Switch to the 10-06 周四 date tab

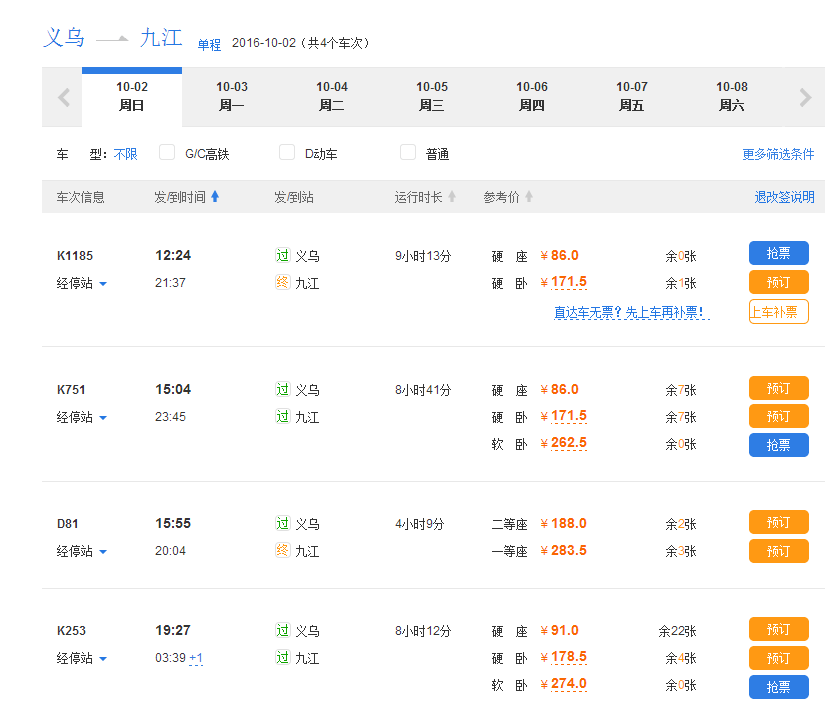point(532,97)
